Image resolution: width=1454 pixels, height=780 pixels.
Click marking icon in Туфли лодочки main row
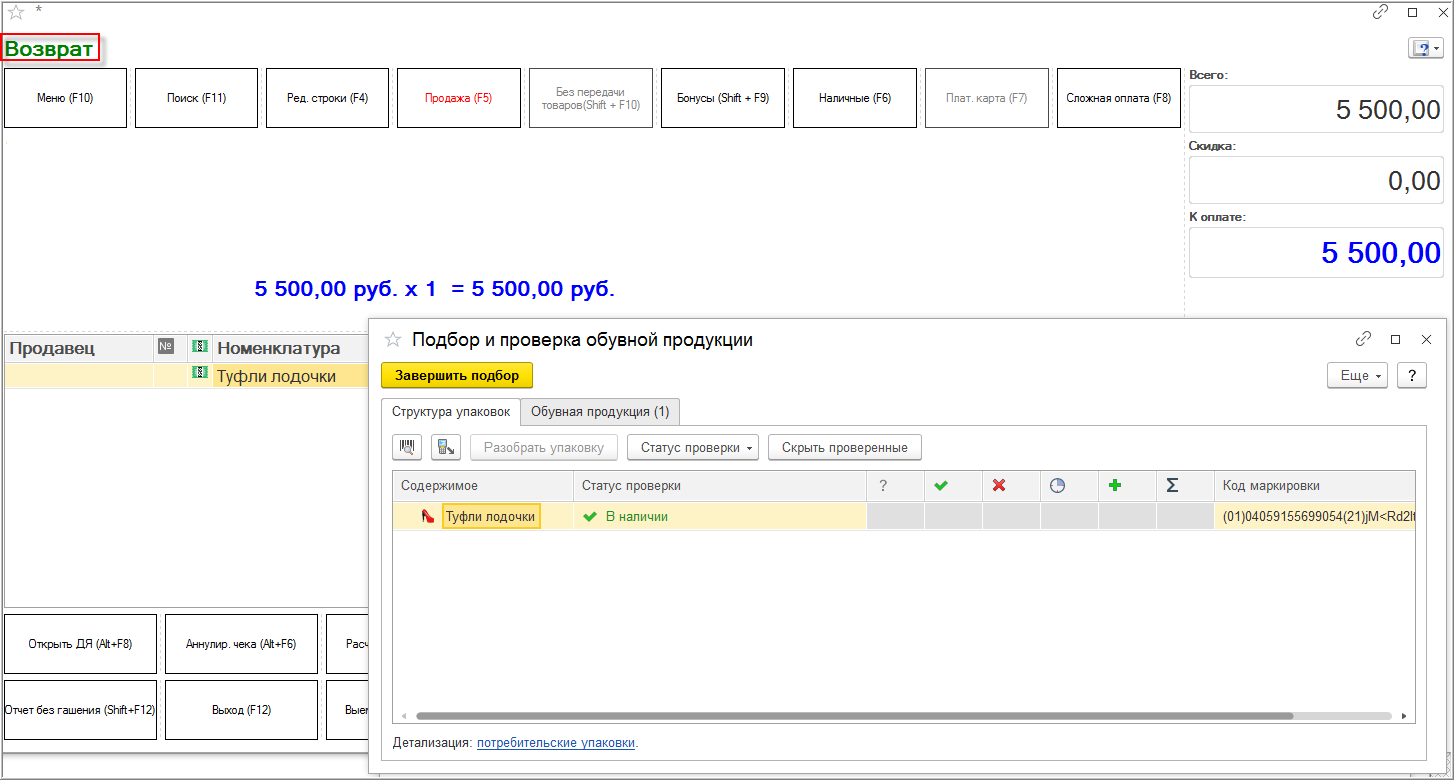pyautogui.click(x=198, y=374)
